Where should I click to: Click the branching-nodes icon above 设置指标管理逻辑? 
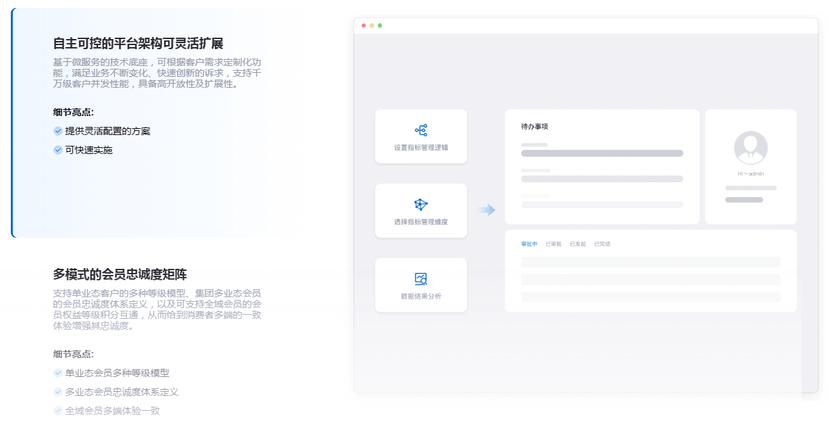point(421,130)
